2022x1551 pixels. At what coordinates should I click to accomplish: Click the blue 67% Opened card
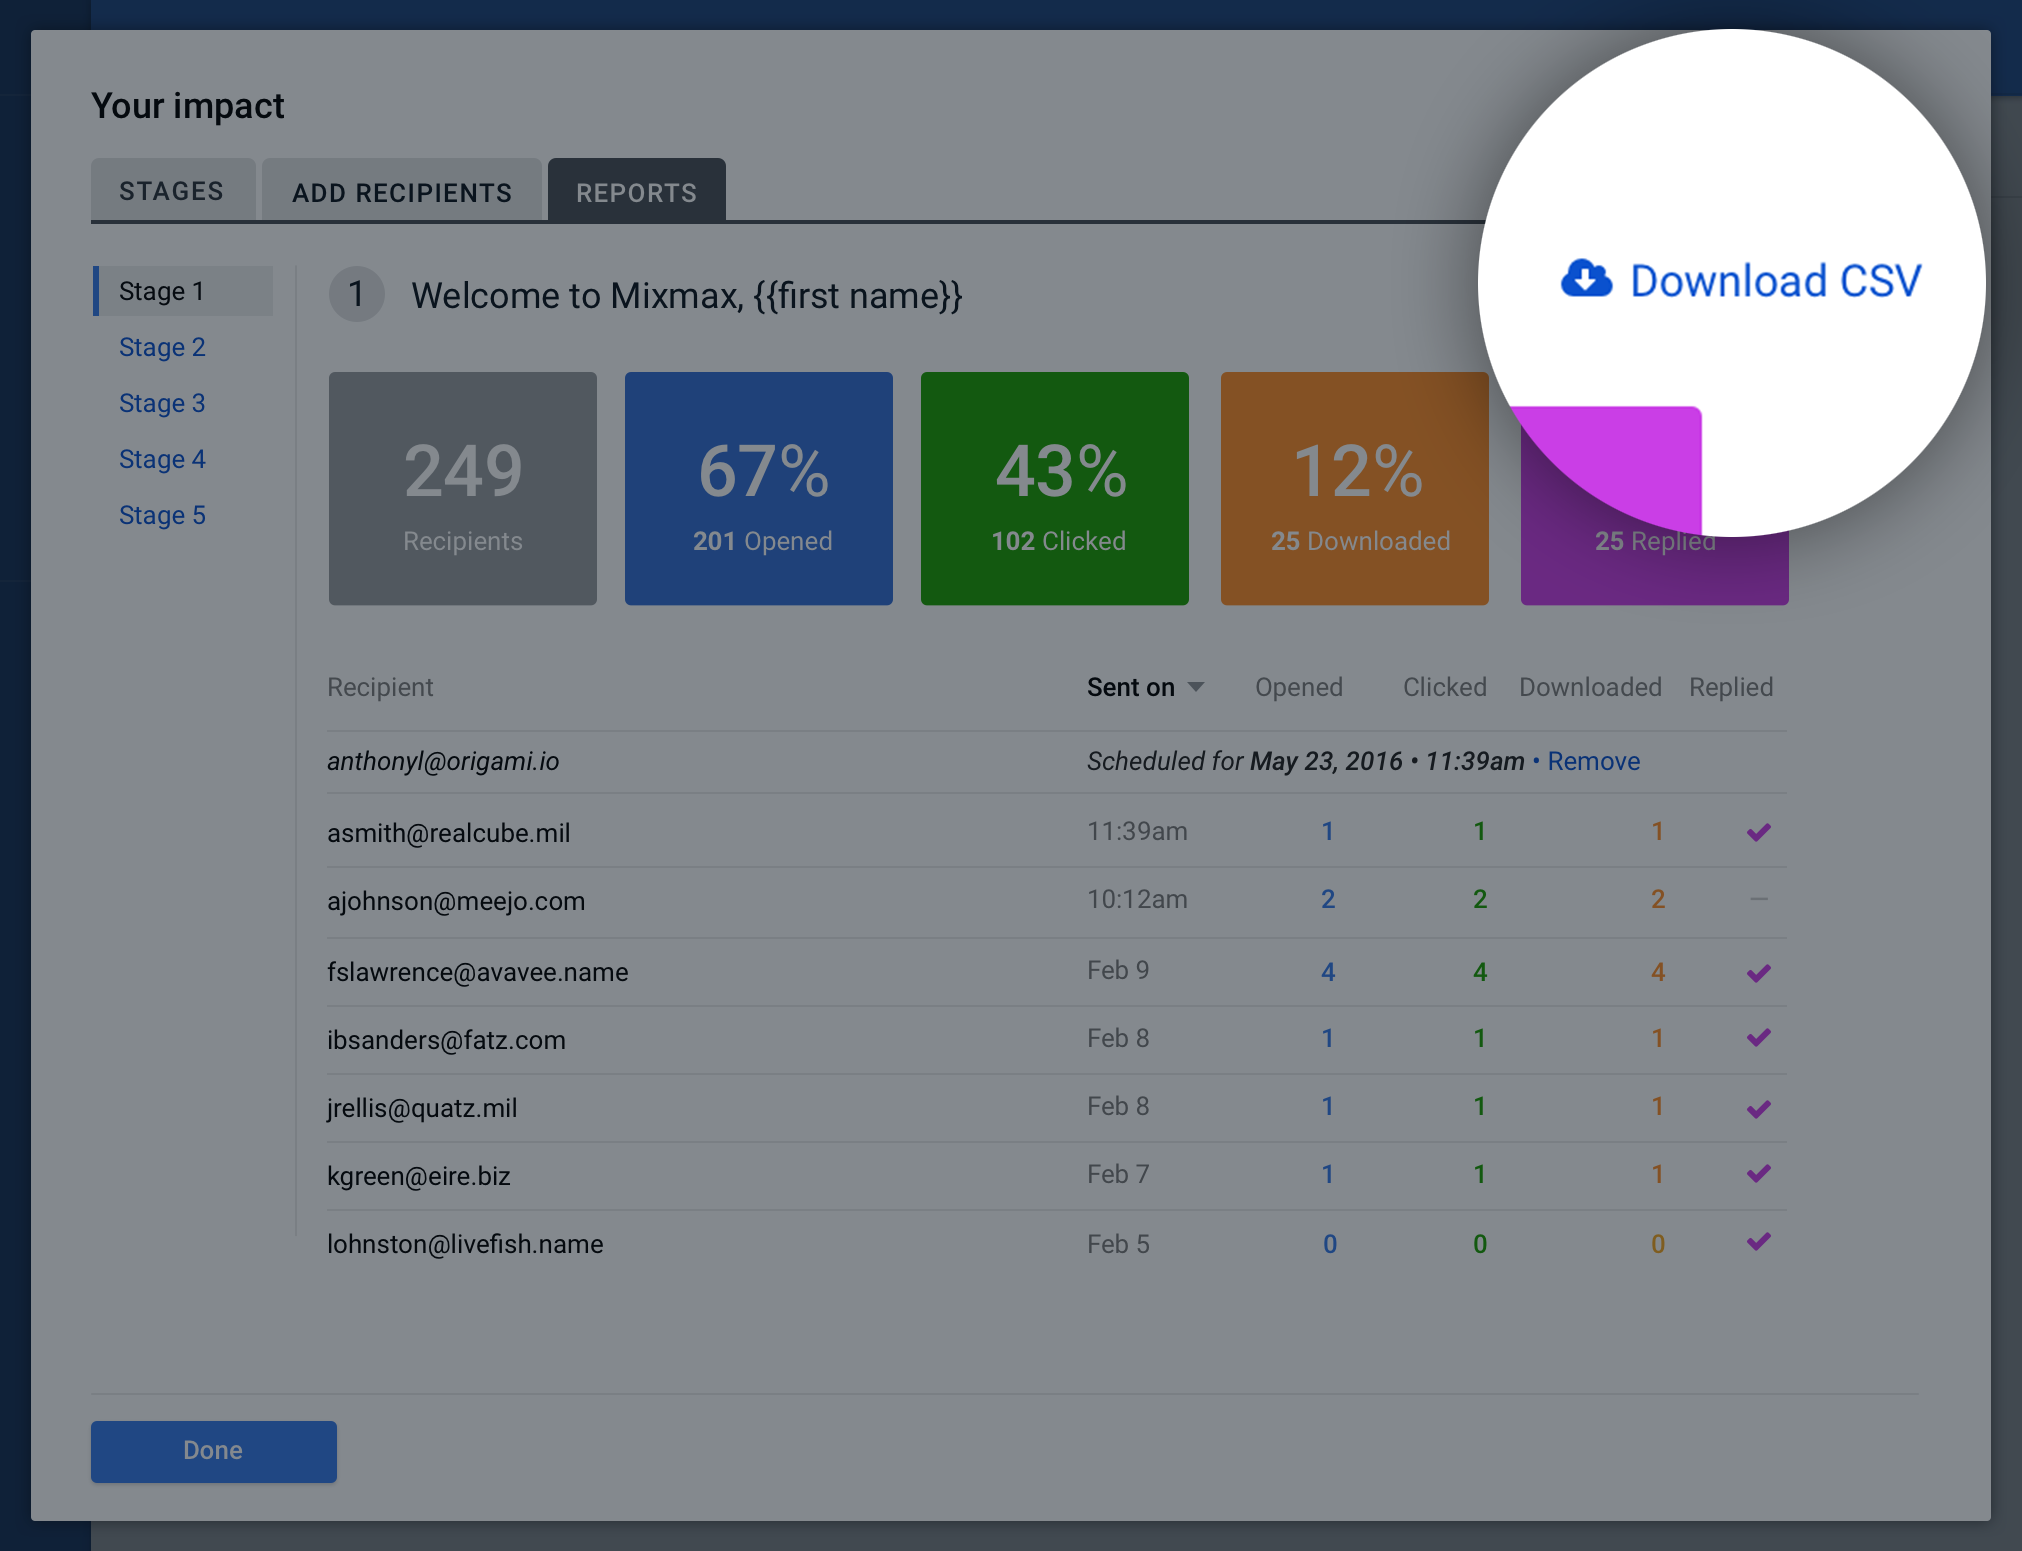click(759, 488)
